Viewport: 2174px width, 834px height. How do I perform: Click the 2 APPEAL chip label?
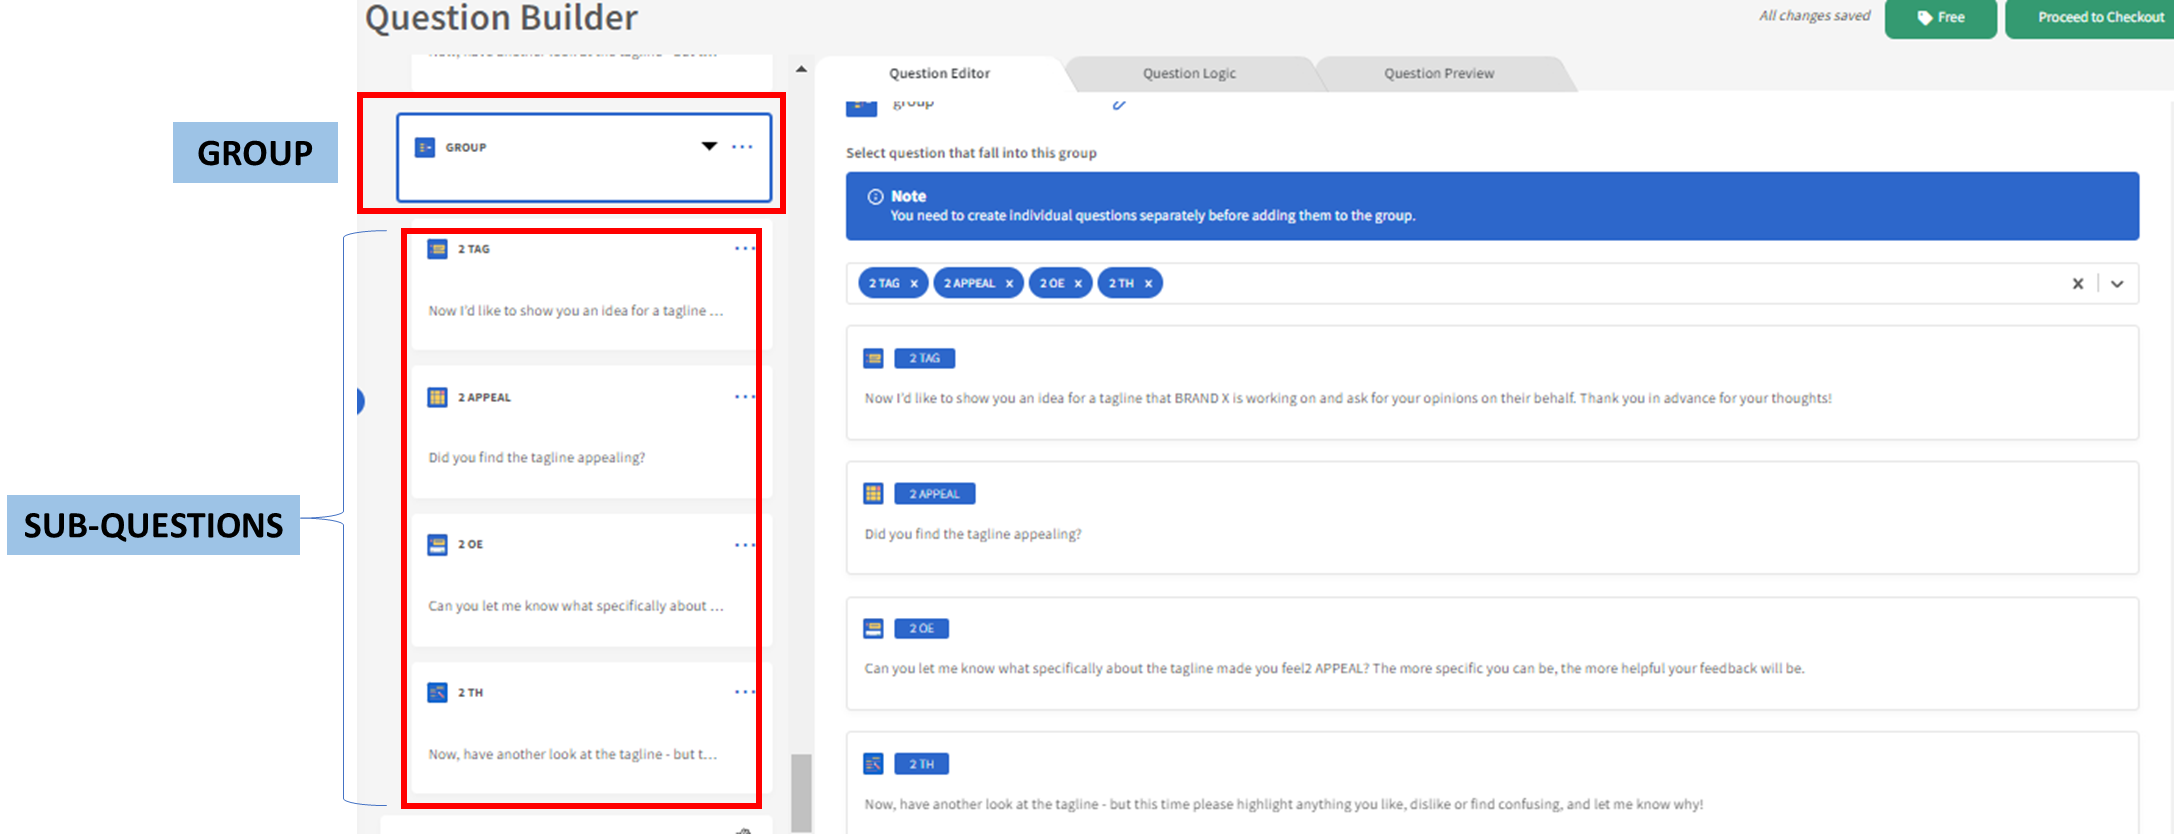969,284
